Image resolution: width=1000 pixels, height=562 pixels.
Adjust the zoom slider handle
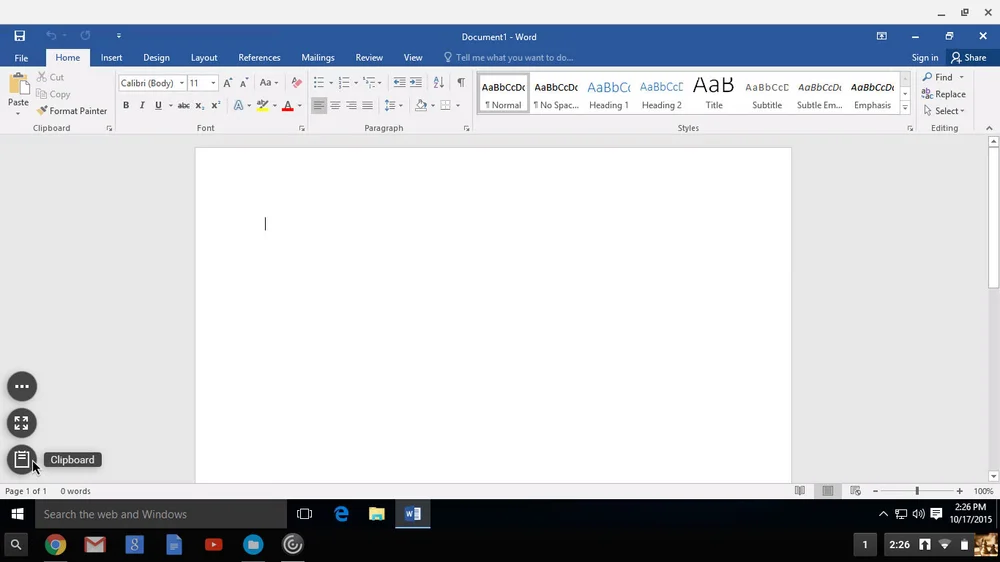[x=917, y=491]
